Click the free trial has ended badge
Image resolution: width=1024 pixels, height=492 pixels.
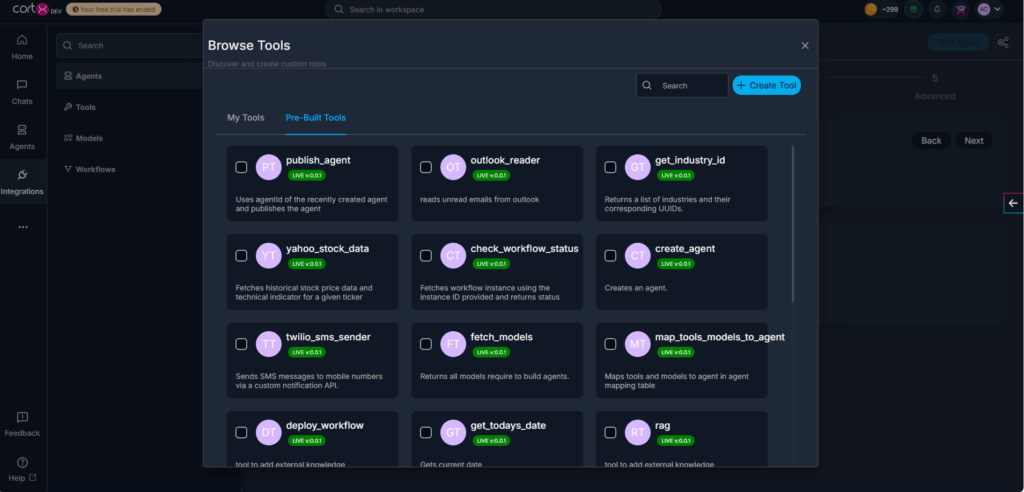pos(114,9)
